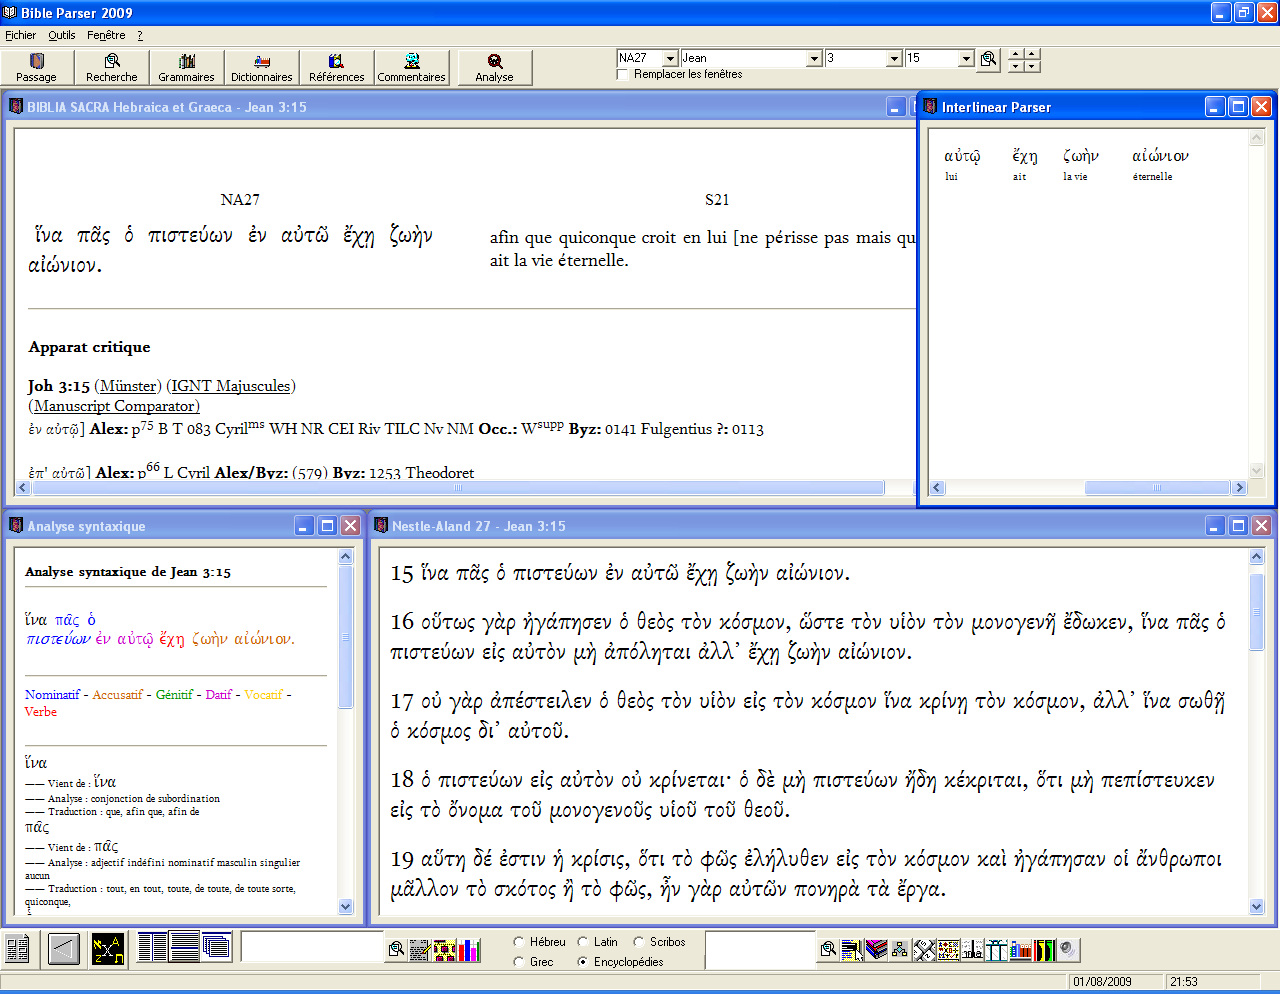Launch the Analyse tool
1280x994 pixels.
coord(495,68)
